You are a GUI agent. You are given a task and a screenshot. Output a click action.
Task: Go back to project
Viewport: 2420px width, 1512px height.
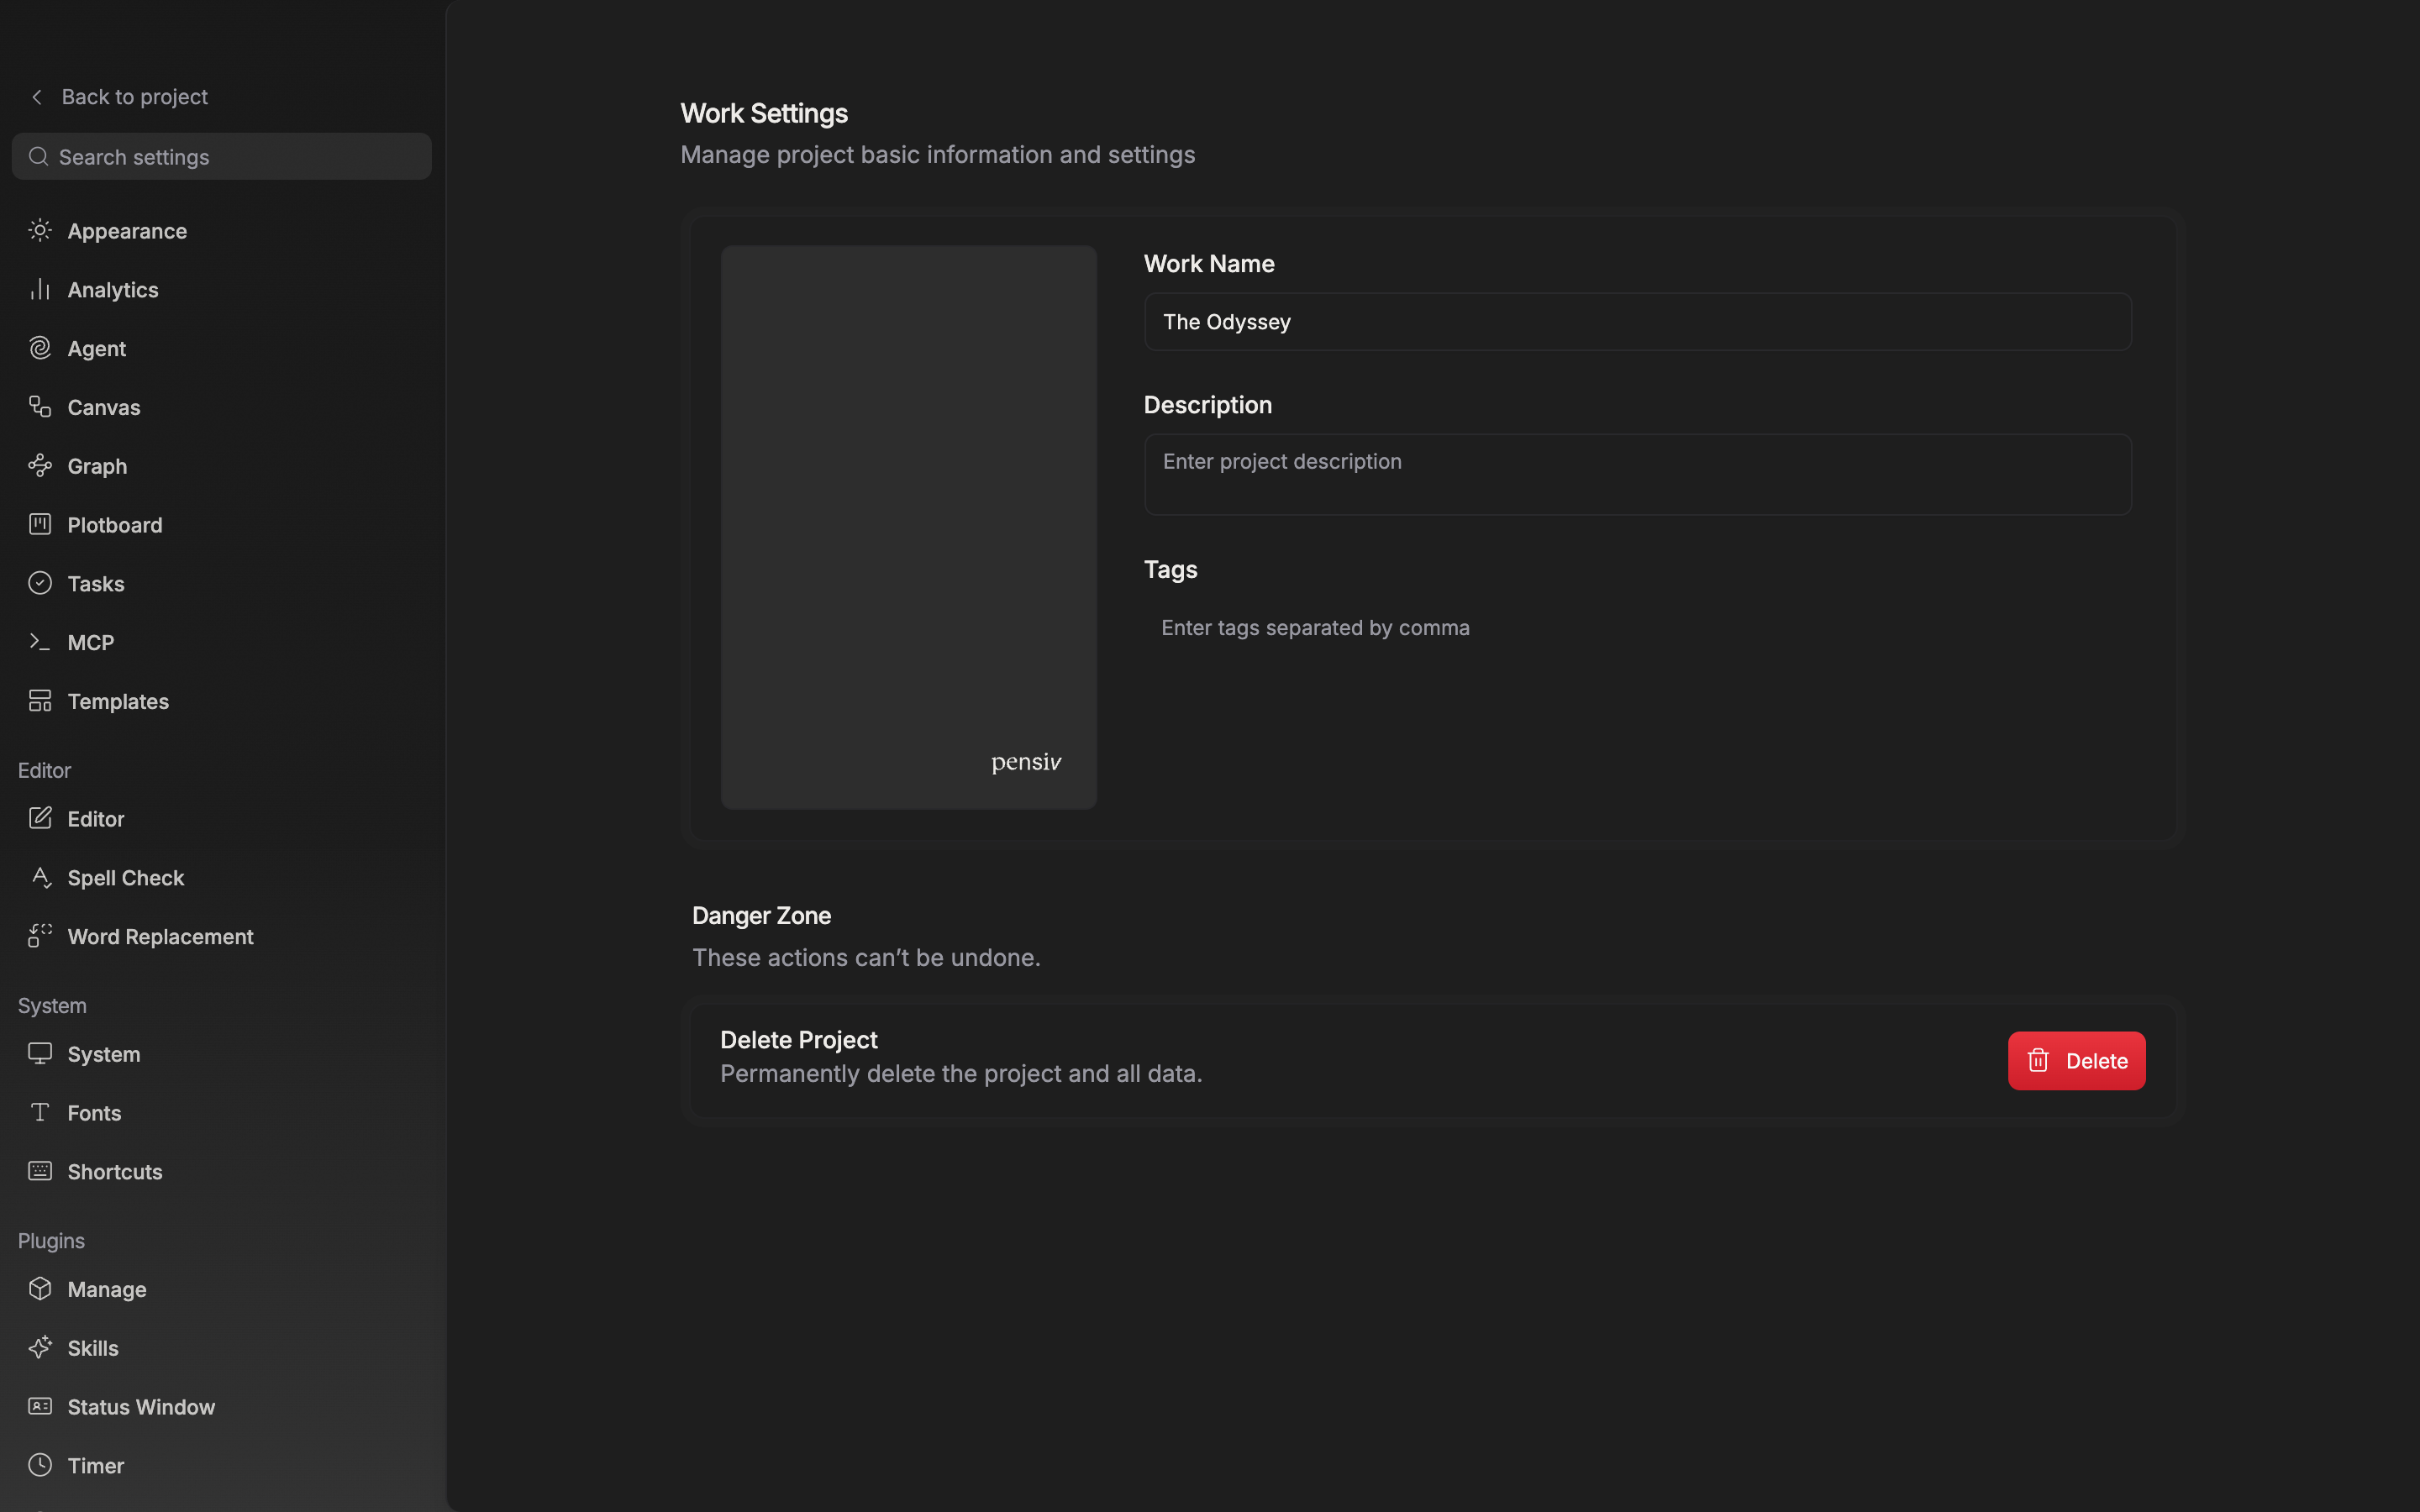119,97
